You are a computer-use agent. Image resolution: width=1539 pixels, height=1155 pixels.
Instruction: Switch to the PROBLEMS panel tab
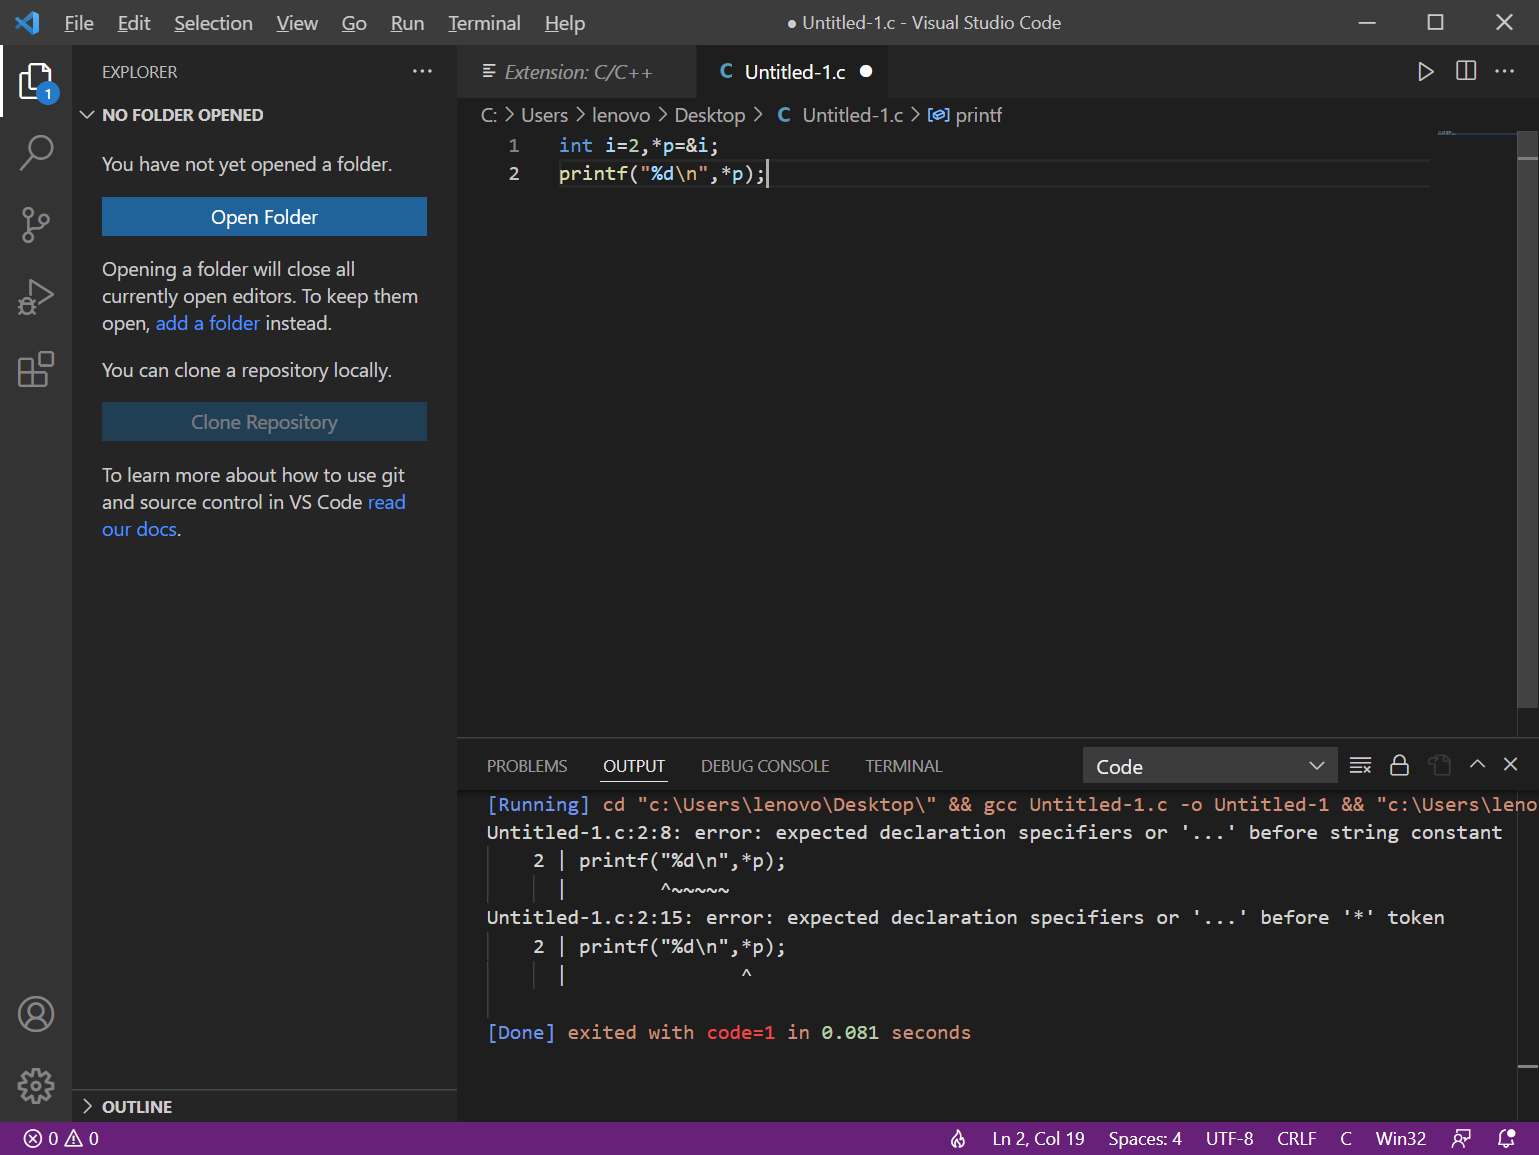pos(527,766)
